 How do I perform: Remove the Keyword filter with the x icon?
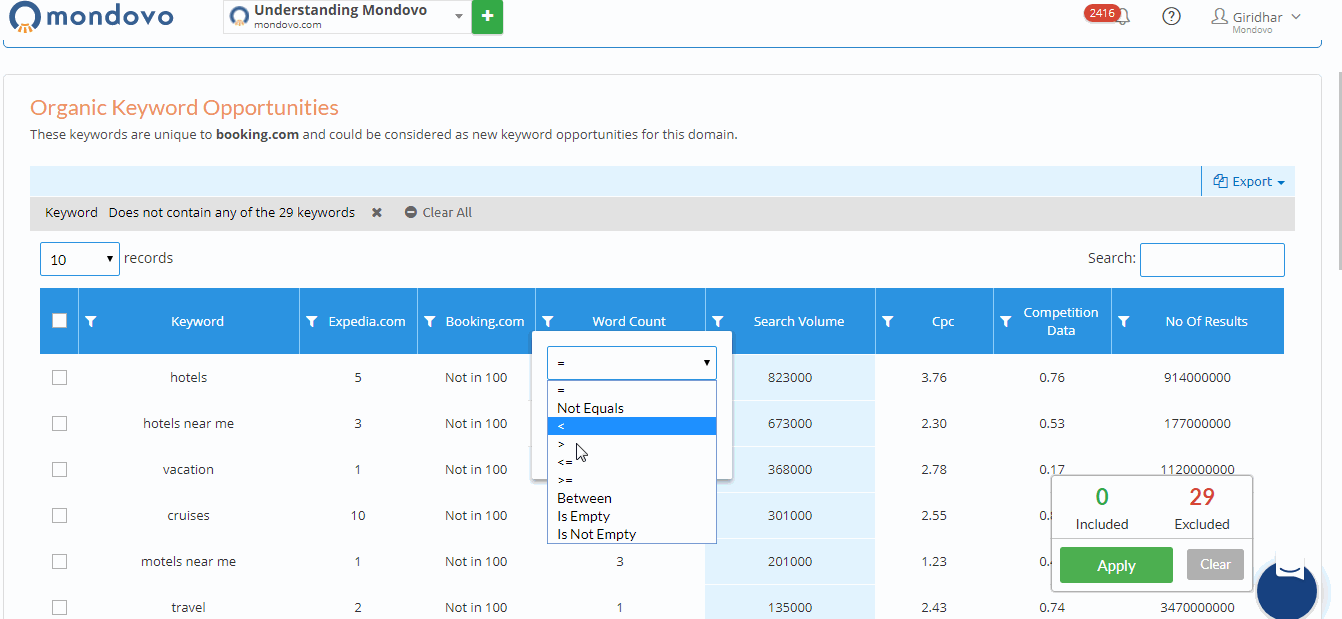[377, 212]
